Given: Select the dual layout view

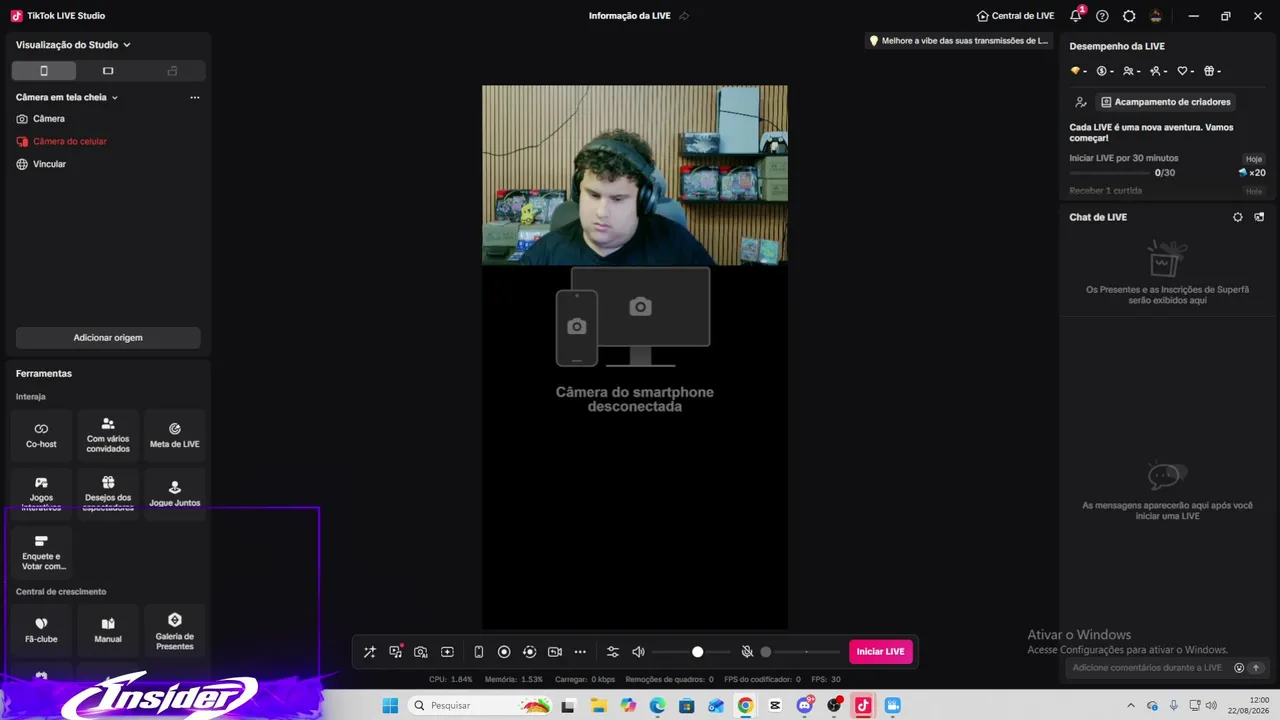Looking at the screenshot, I should click(x=172, y=71).
